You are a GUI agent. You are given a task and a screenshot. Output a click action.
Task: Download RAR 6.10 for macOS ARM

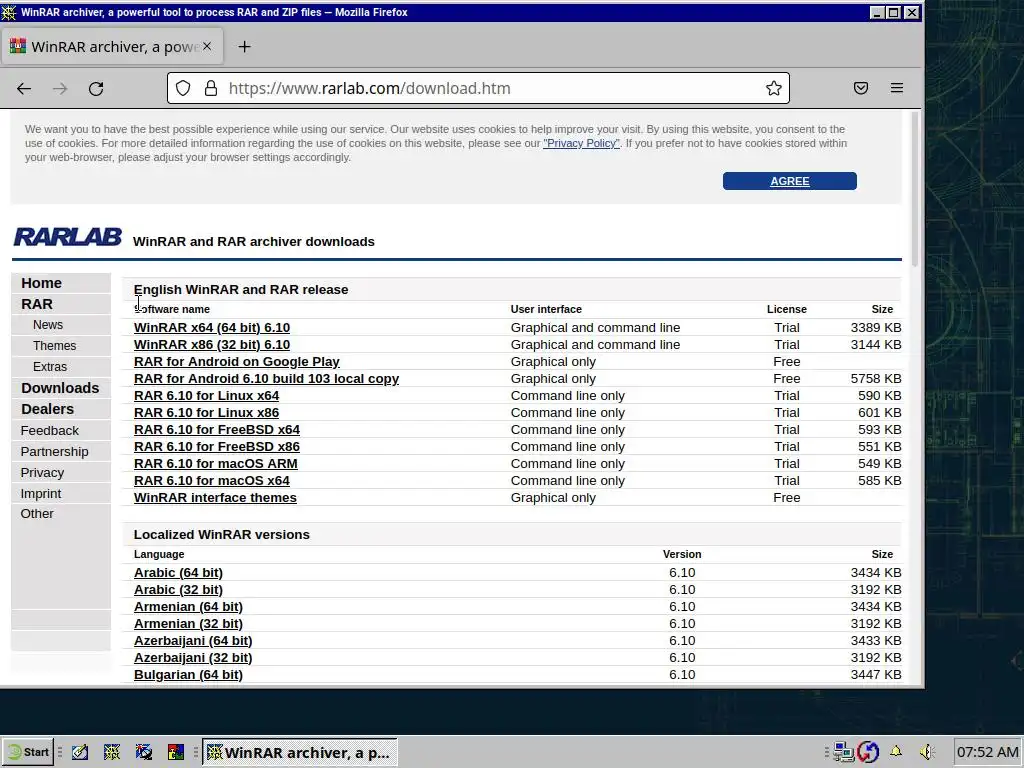click(216, 464)
